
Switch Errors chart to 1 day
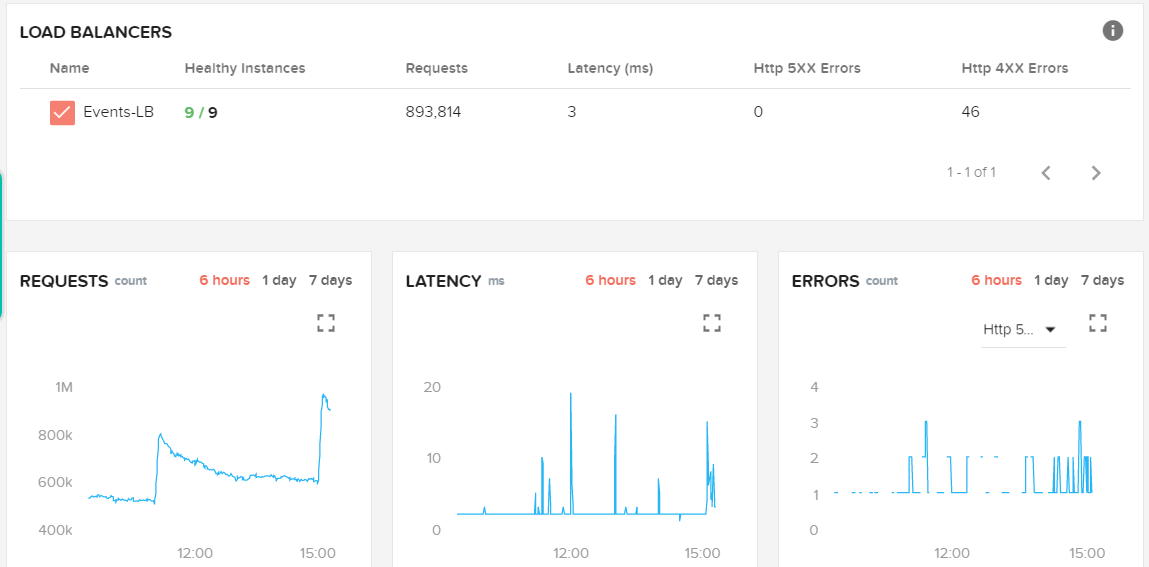click(x=1051, y=280)
